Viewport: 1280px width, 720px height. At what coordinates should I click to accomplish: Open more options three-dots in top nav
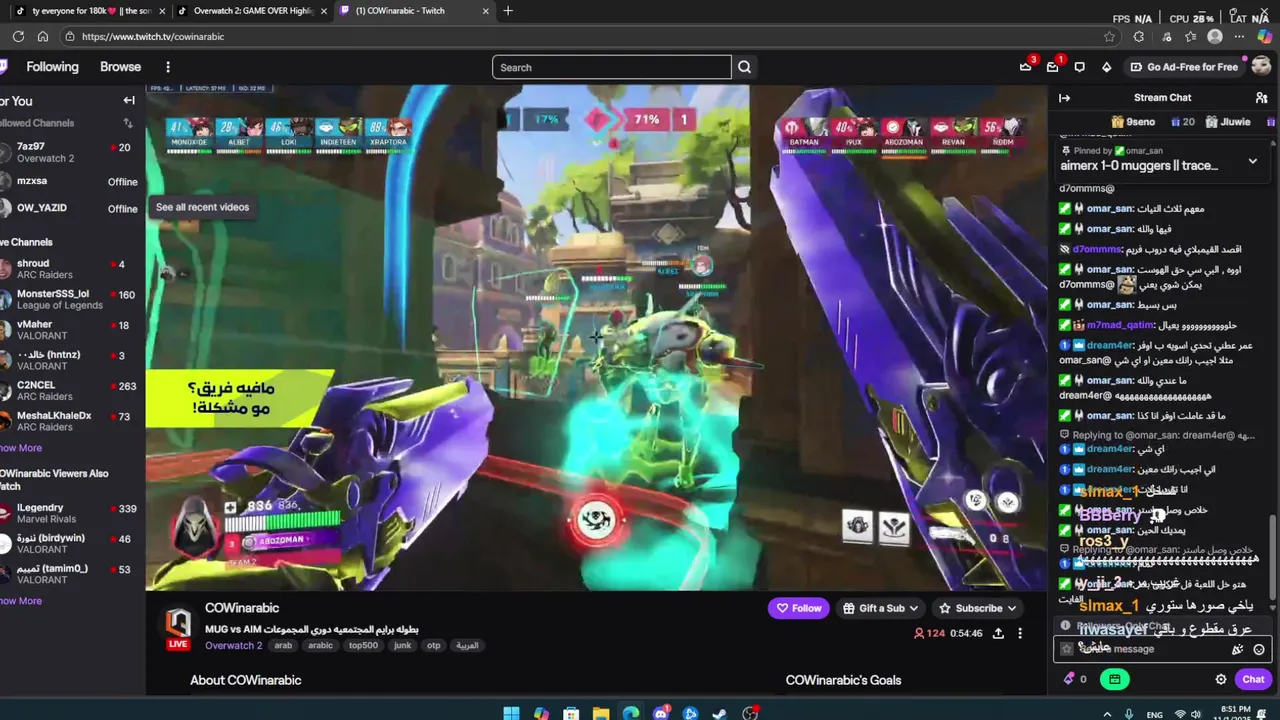[x=168, y=67]
